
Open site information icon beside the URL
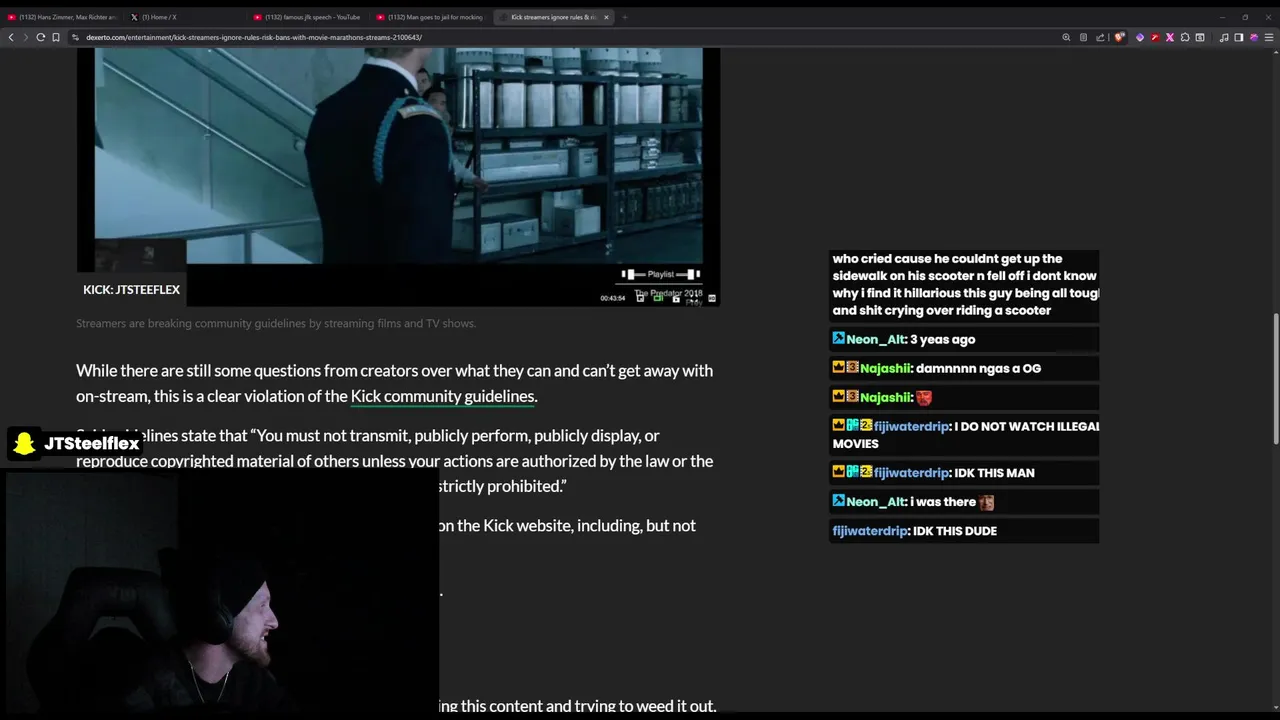click(75, 37)
